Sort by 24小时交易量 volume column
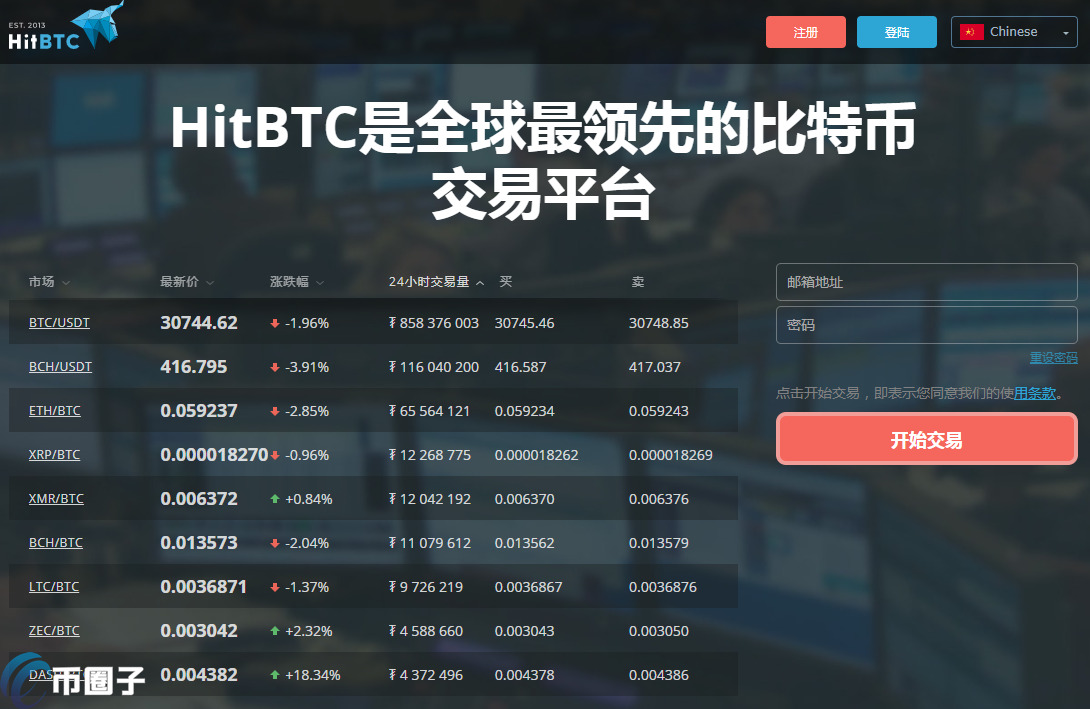This screenshot has height=709, width=1090. tap(436, 282)
